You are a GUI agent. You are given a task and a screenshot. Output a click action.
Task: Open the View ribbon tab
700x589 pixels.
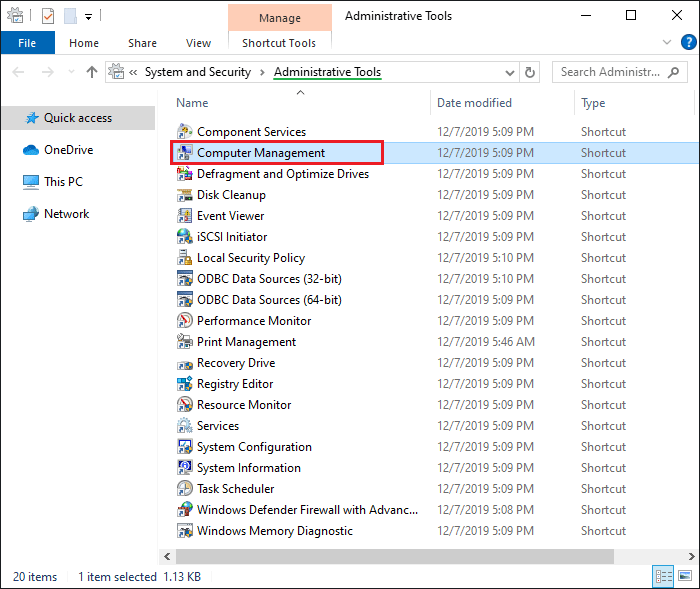click(x=198, y=43)
